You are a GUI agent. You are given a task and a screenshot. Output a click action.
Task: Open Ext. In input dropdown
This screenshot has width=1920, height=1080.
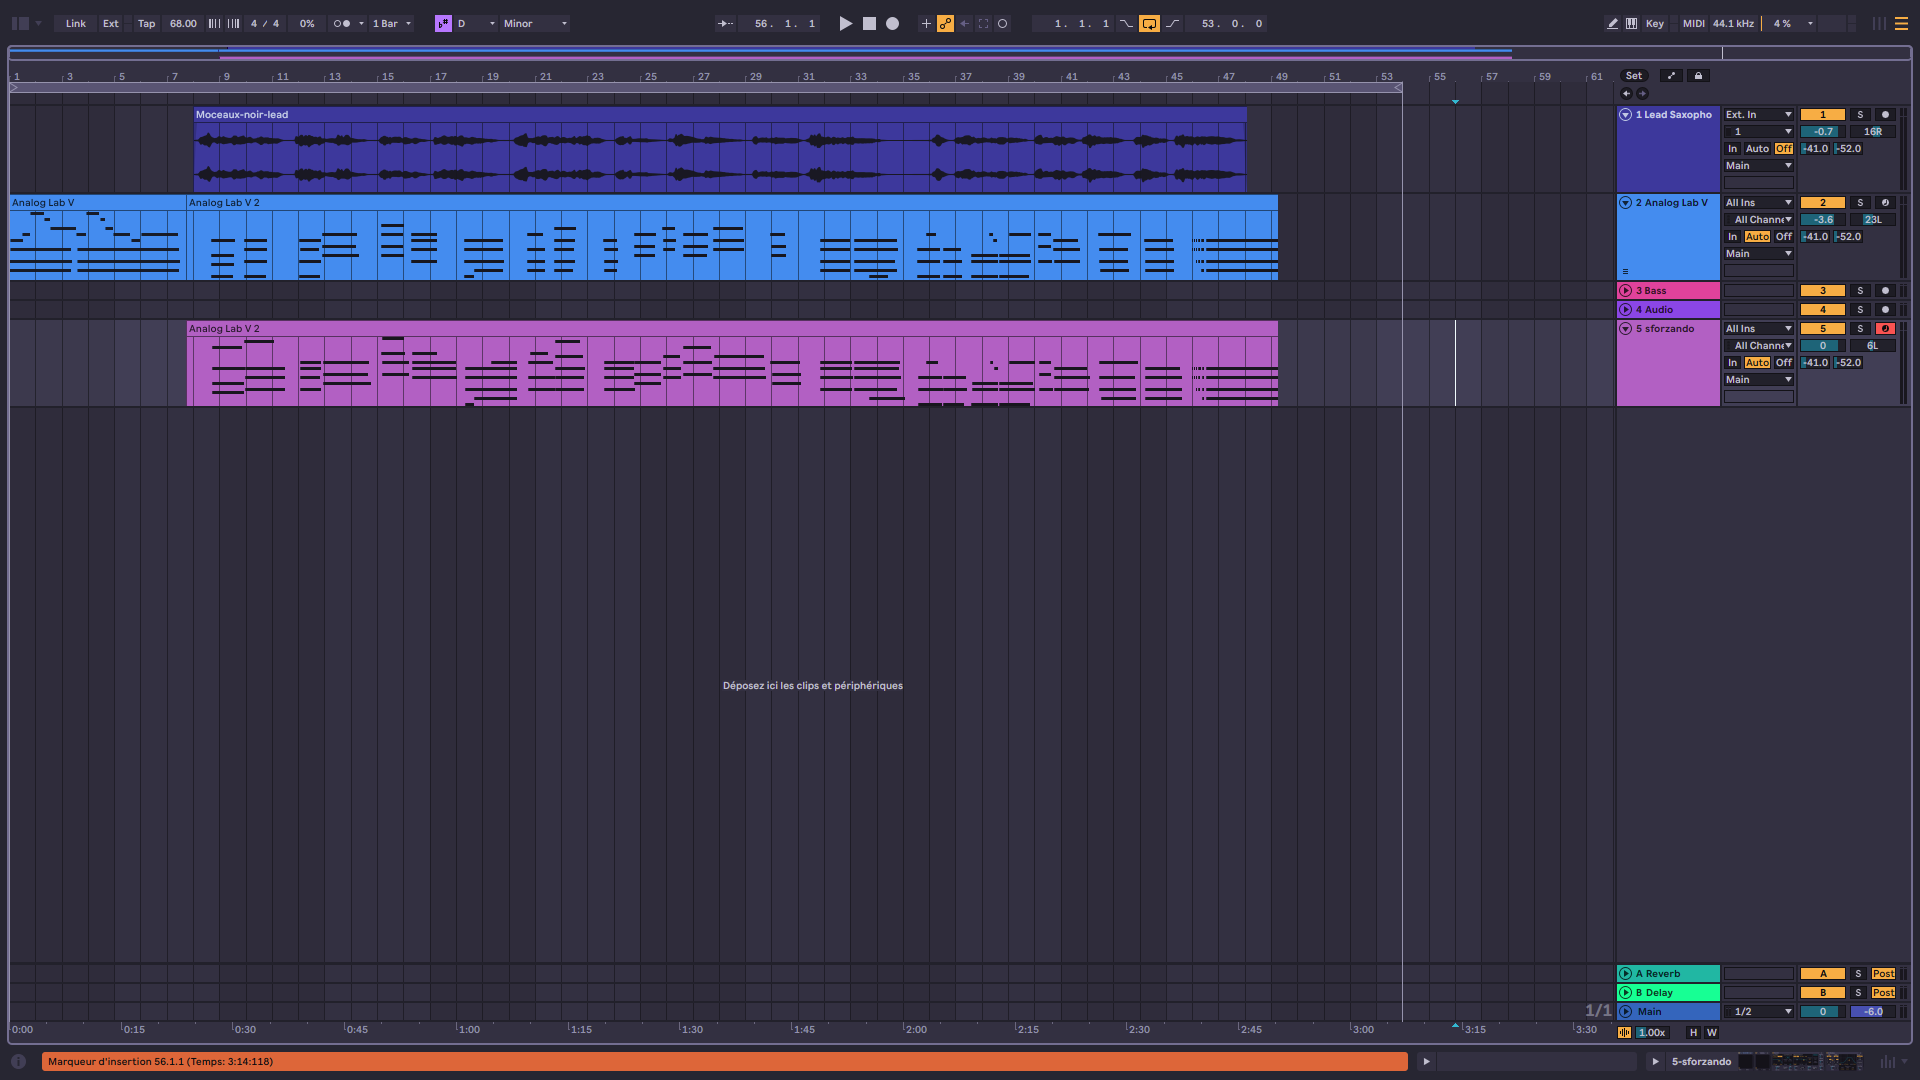pyautogui.click(x=1758, y=115)
